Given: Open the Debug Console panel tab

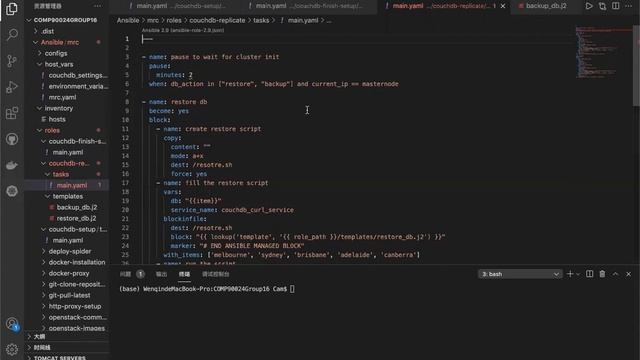Looking at the screenshot, I should click(x=216, y=274).
